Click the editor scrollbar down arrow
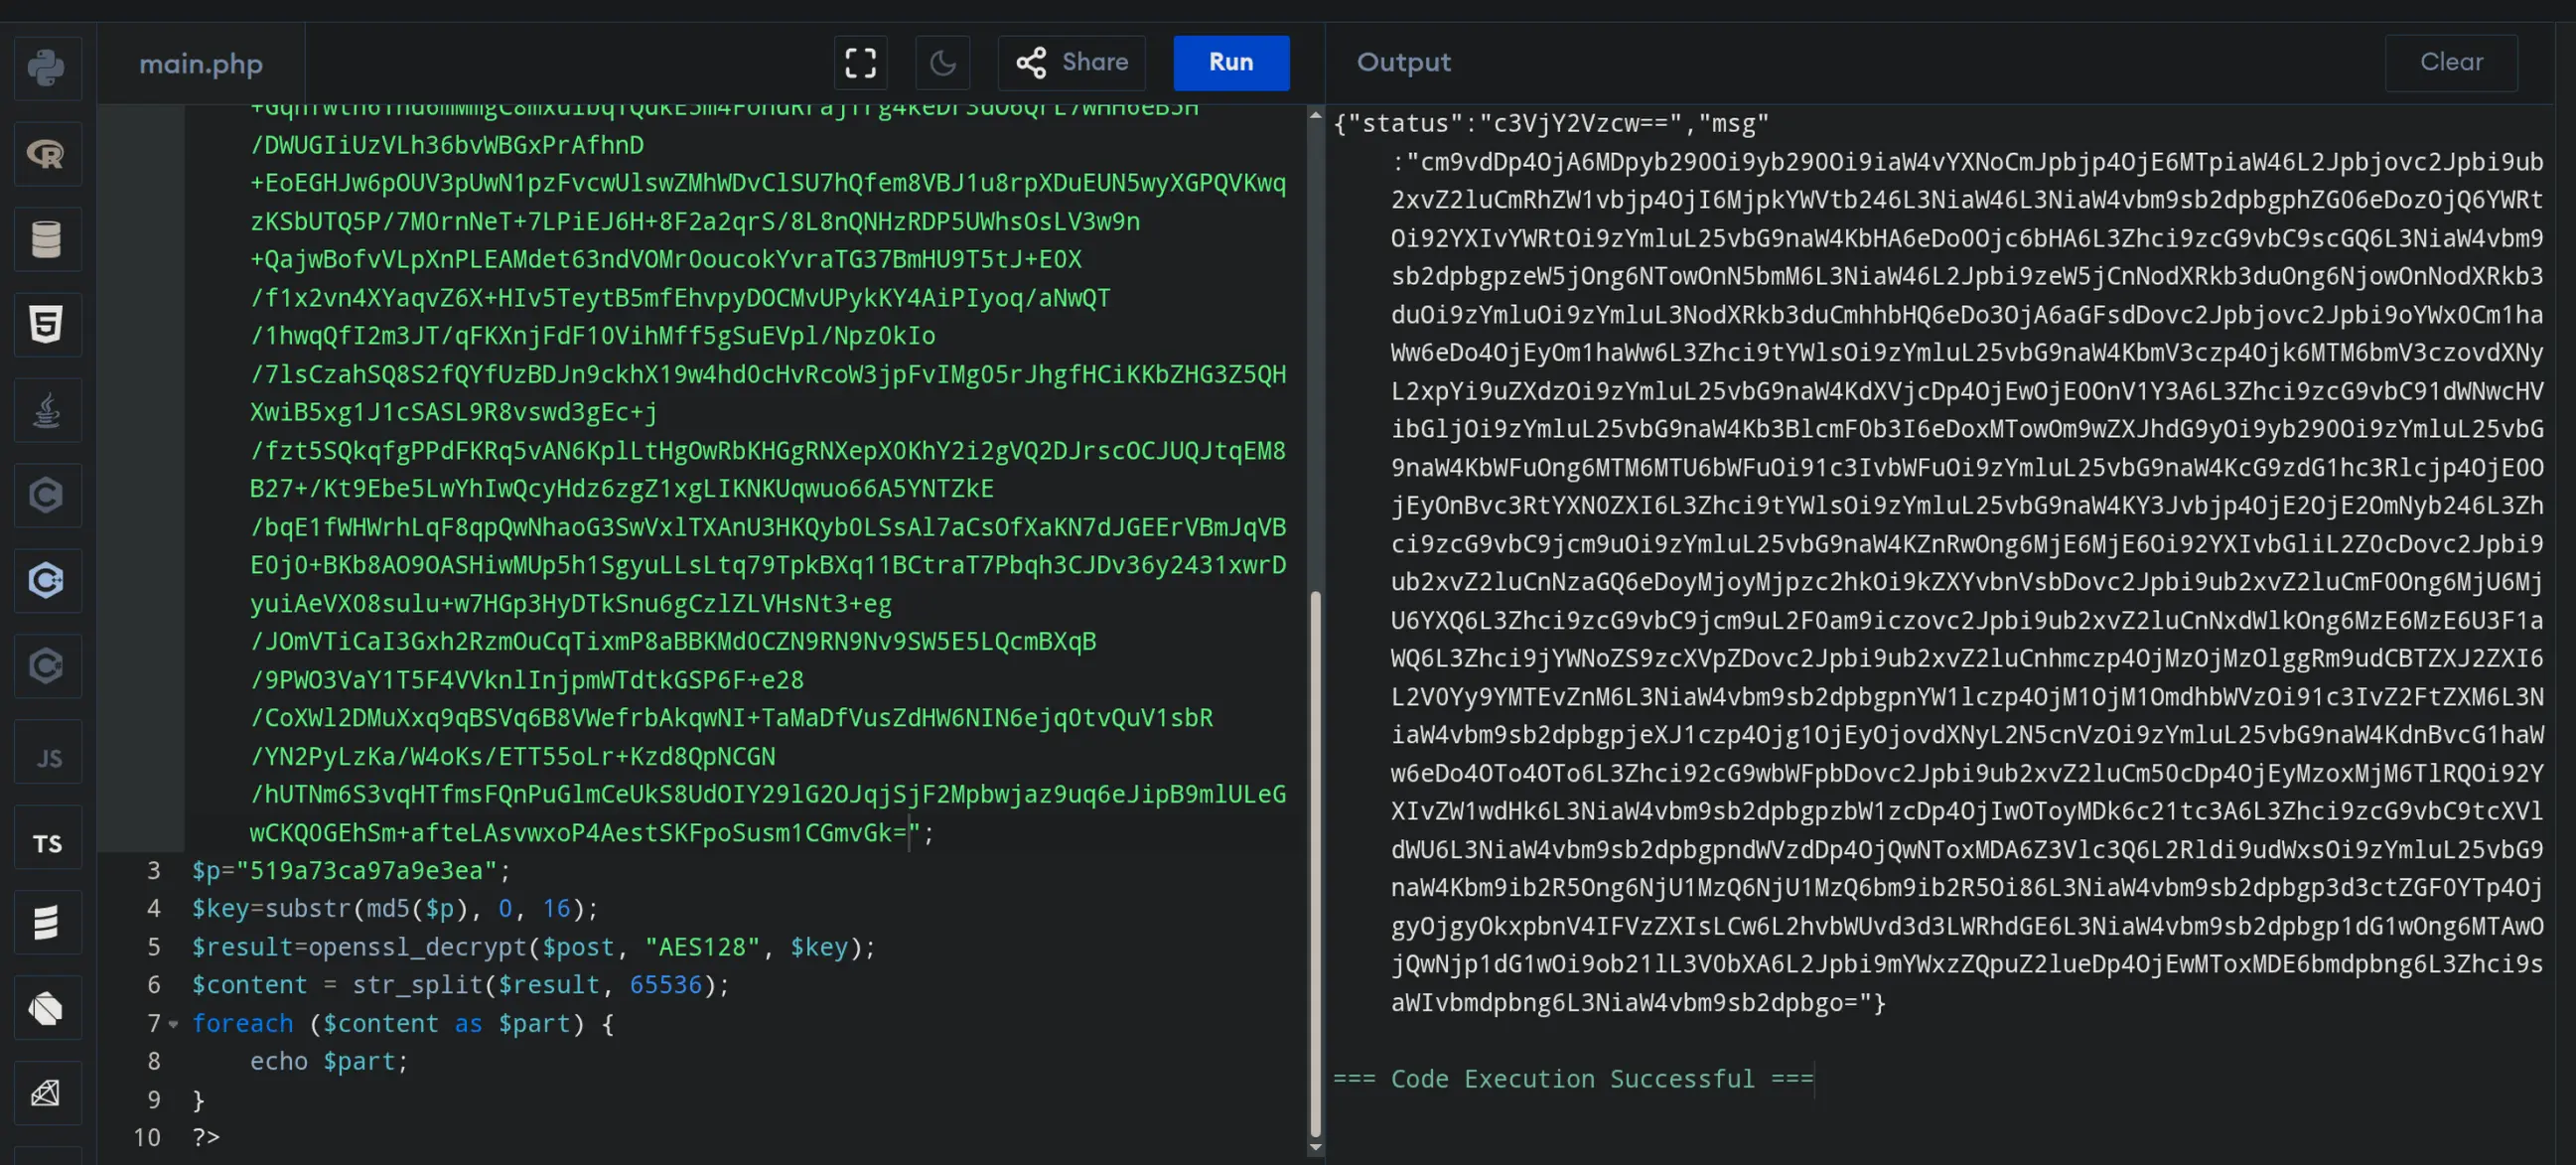The image size is (2576, 1165). 1315,1148
